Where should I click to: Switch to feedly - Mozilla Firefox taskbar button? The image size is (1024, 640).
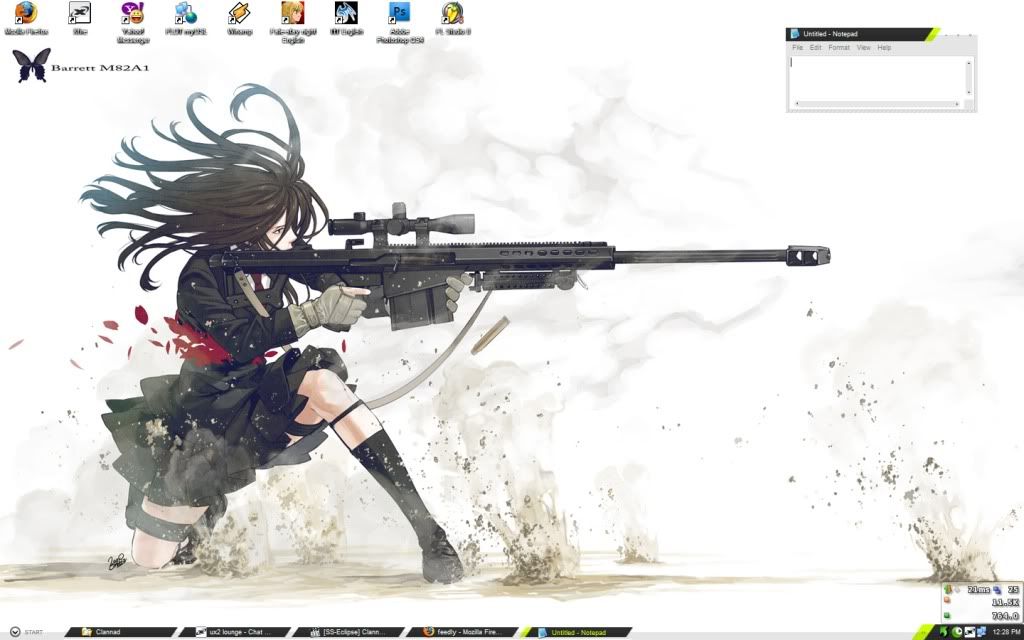tap(462, 632)
